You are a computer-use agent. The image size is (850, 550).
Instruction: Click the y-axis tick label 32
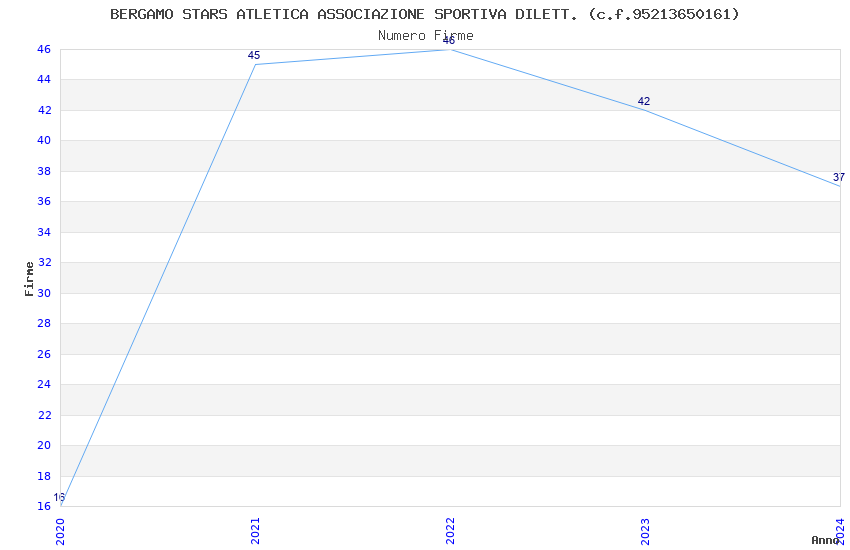coord(44,262)
